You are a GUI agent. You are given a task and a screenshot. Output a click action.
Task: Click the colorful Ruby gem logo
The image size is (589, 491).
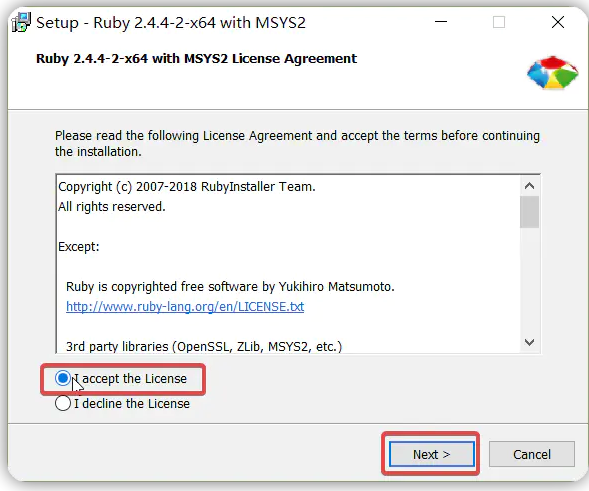[x=552, y=73]
